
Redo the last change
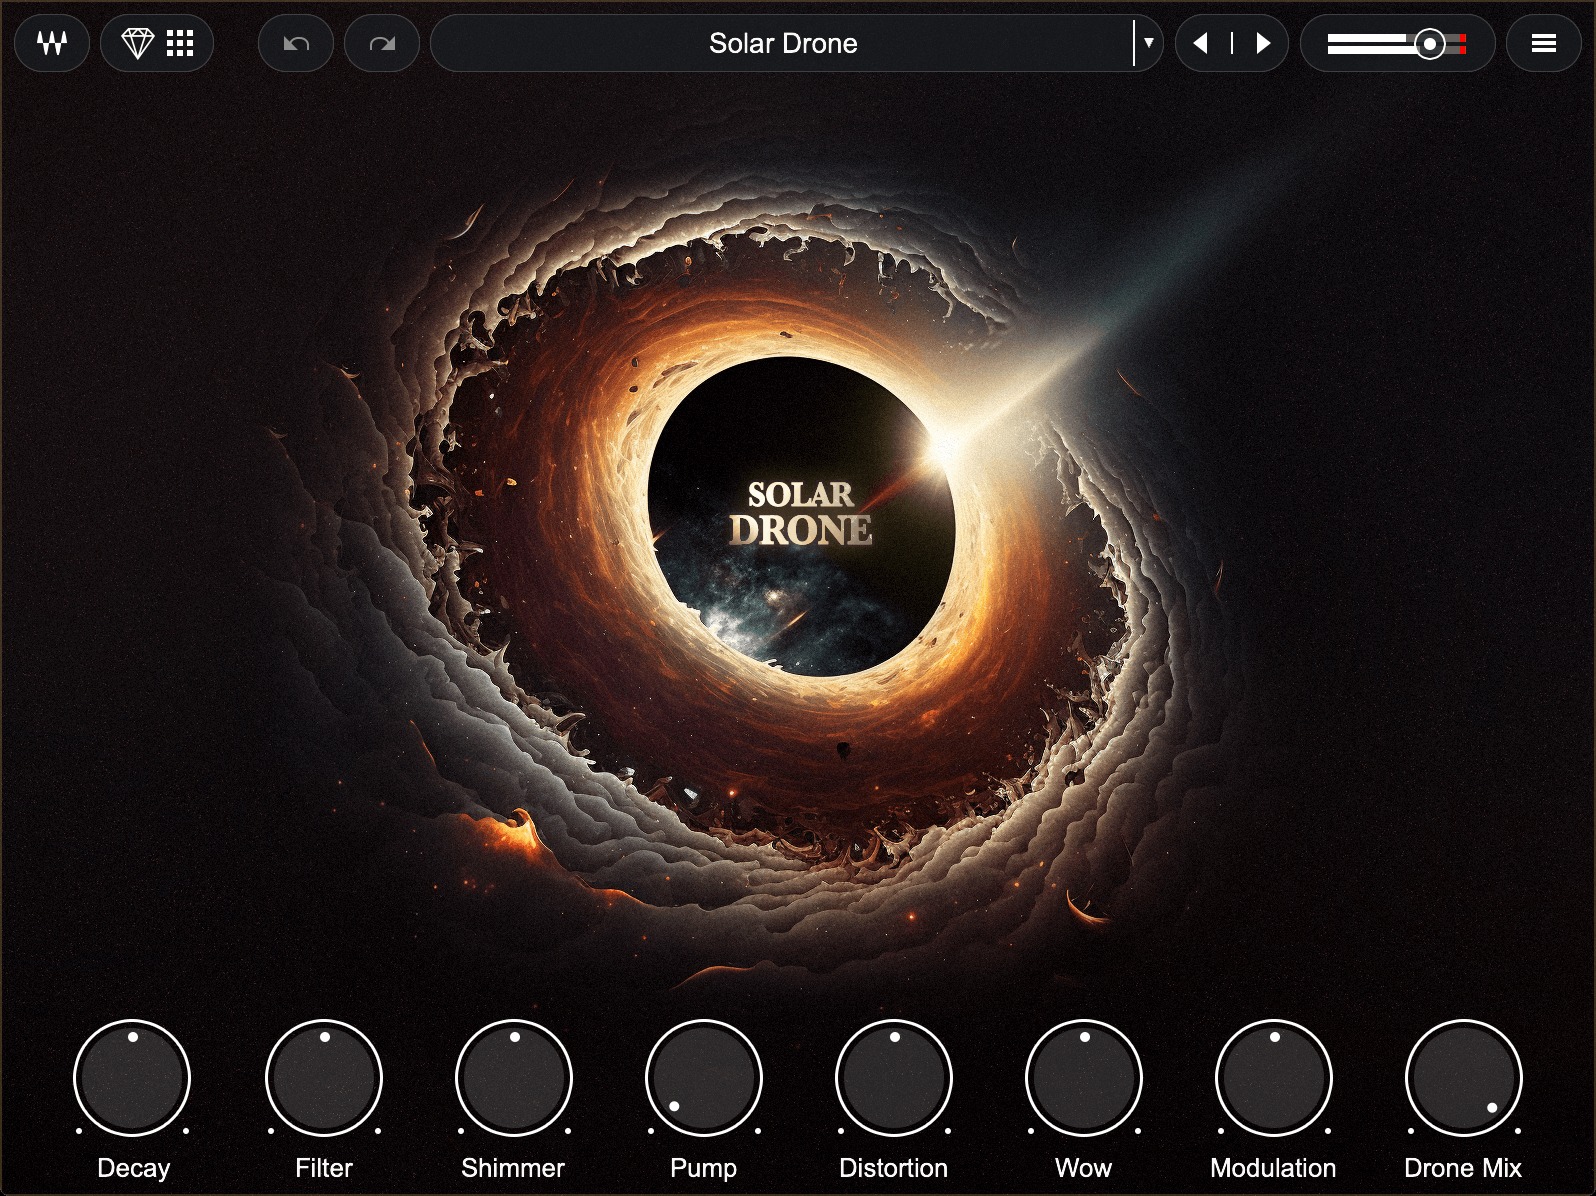coord(382,43)
